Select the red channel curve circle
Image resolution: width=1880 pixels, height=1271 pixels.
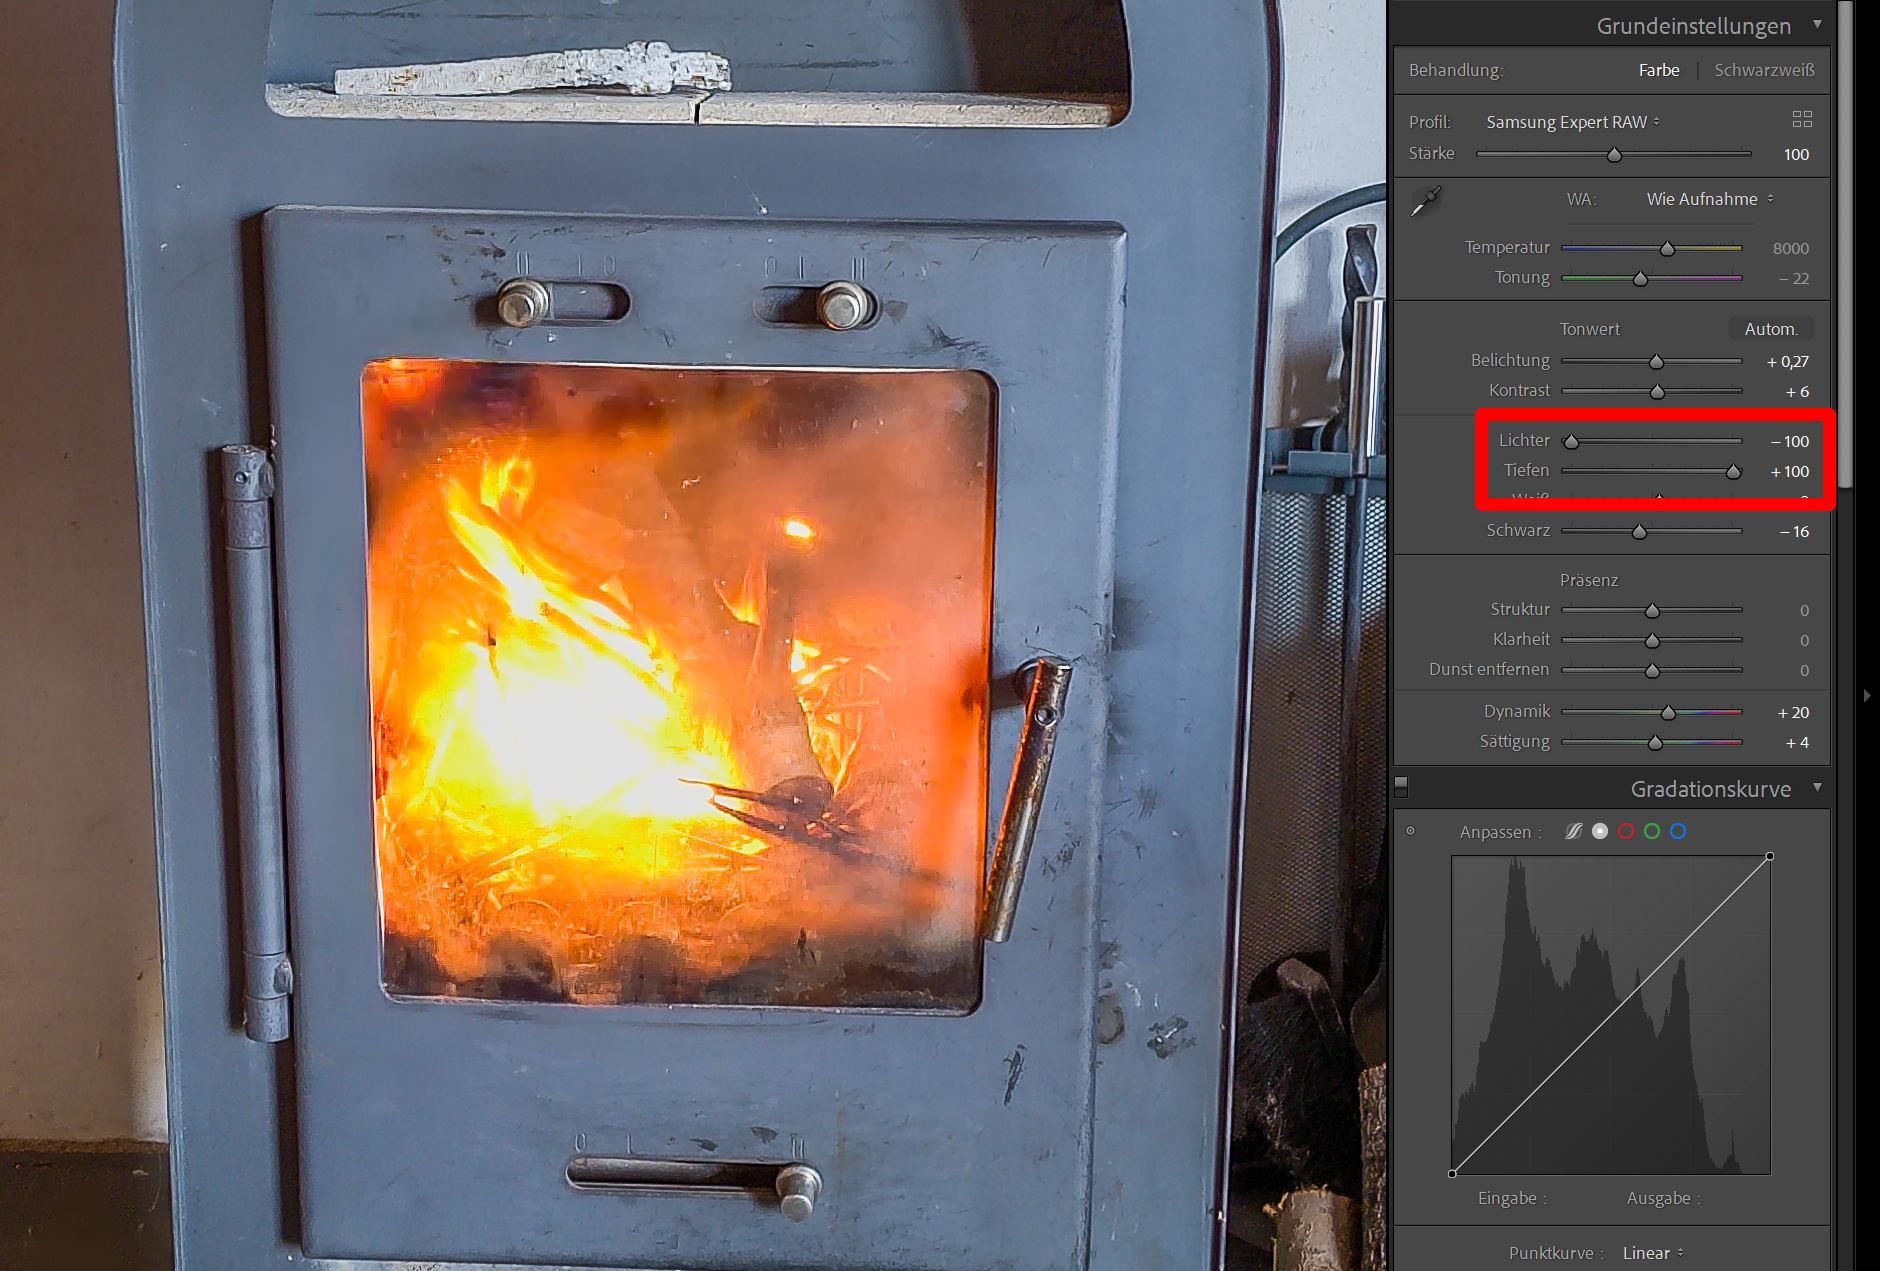[1626, 831]
